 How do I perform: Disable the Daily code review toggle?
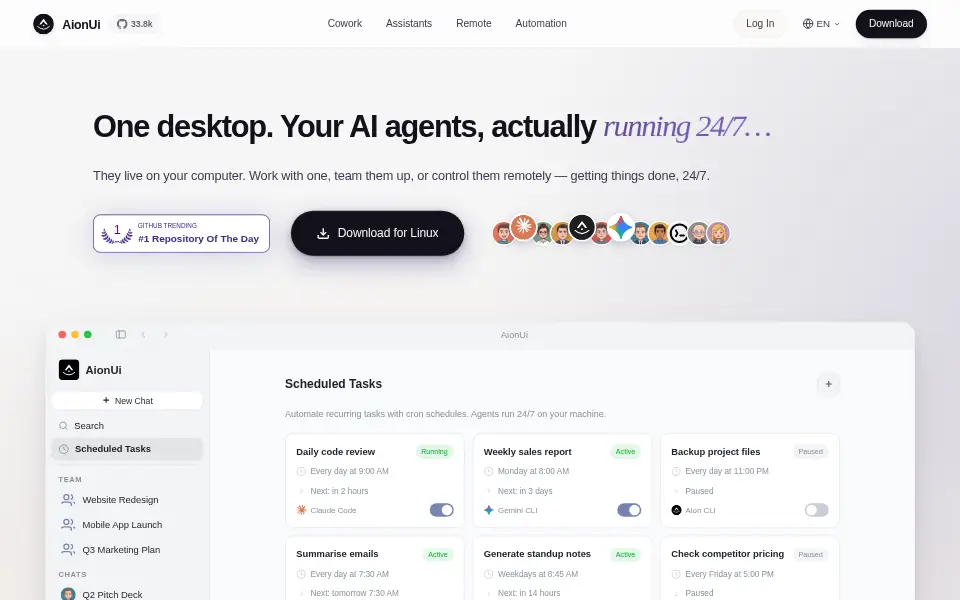pyautogui.click(x=441, y=510)
